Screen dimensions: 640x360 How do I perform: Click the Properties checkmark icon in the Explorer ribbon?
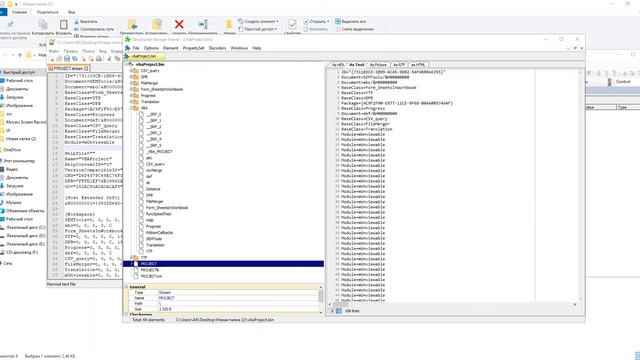[x=292, y=24]
